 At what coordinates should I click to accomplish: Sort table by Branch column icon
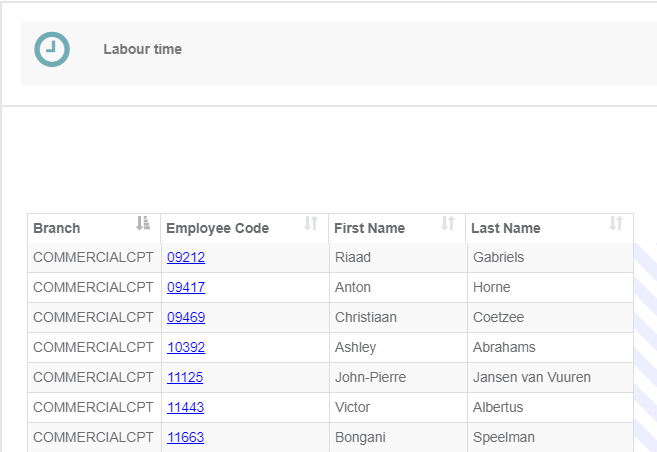[143, 223]
